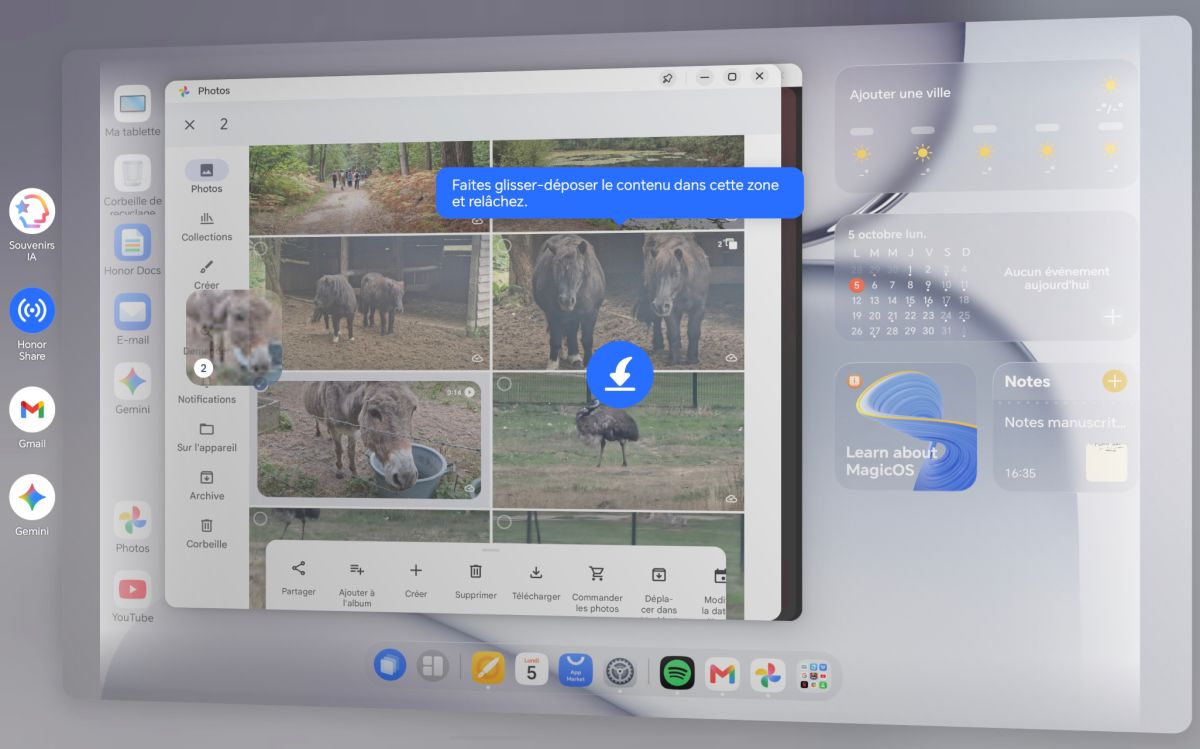Open the forest path photo thumbnail
The width and height of the screenshot is (1200, 749).
(x=369, y=187)
